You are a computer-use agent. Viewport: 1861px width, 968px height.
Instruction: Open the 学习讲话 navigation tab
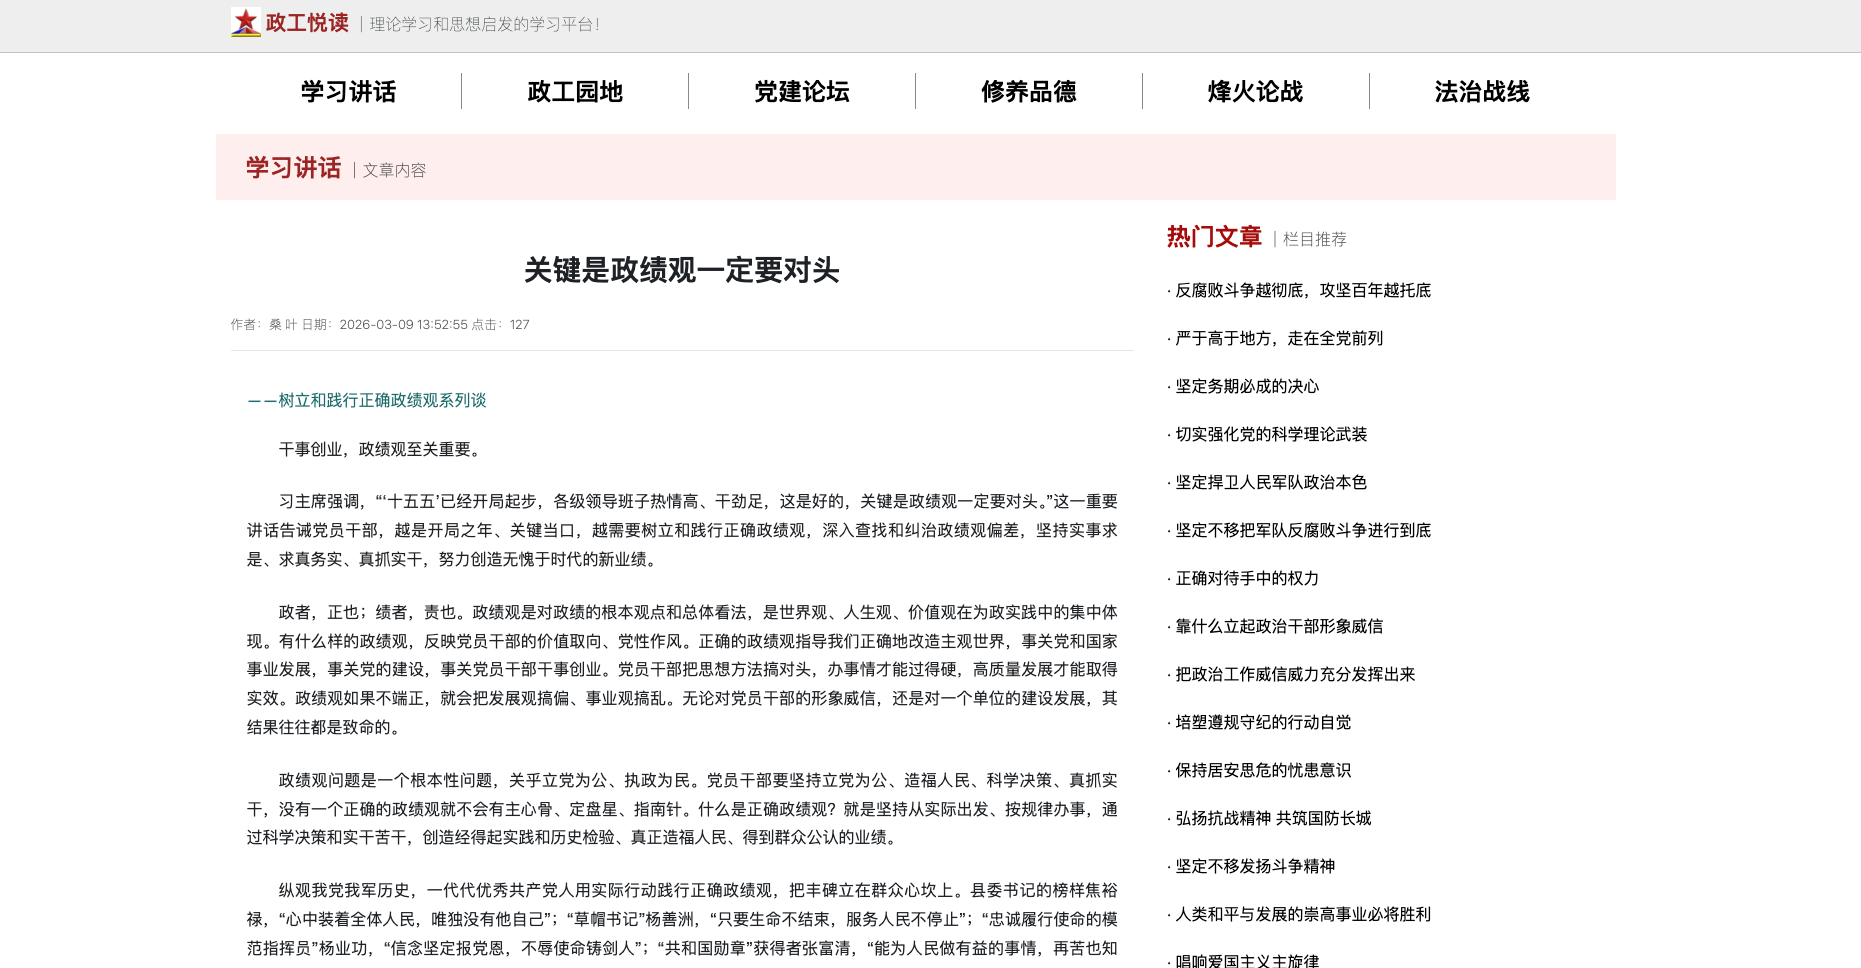(x=348, y=92)
